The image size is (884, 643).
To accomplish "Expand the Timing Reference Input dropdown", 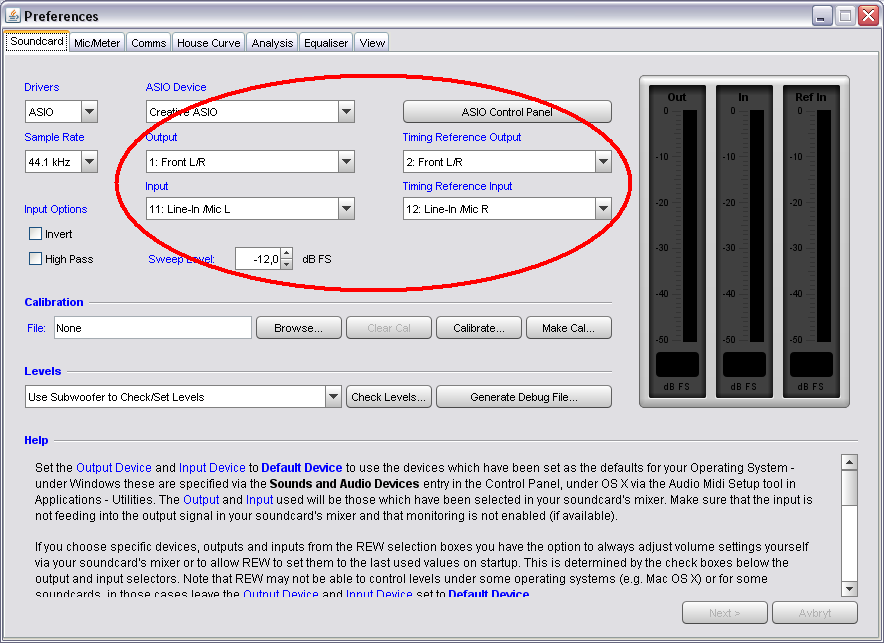I will [x=603, y=209].
